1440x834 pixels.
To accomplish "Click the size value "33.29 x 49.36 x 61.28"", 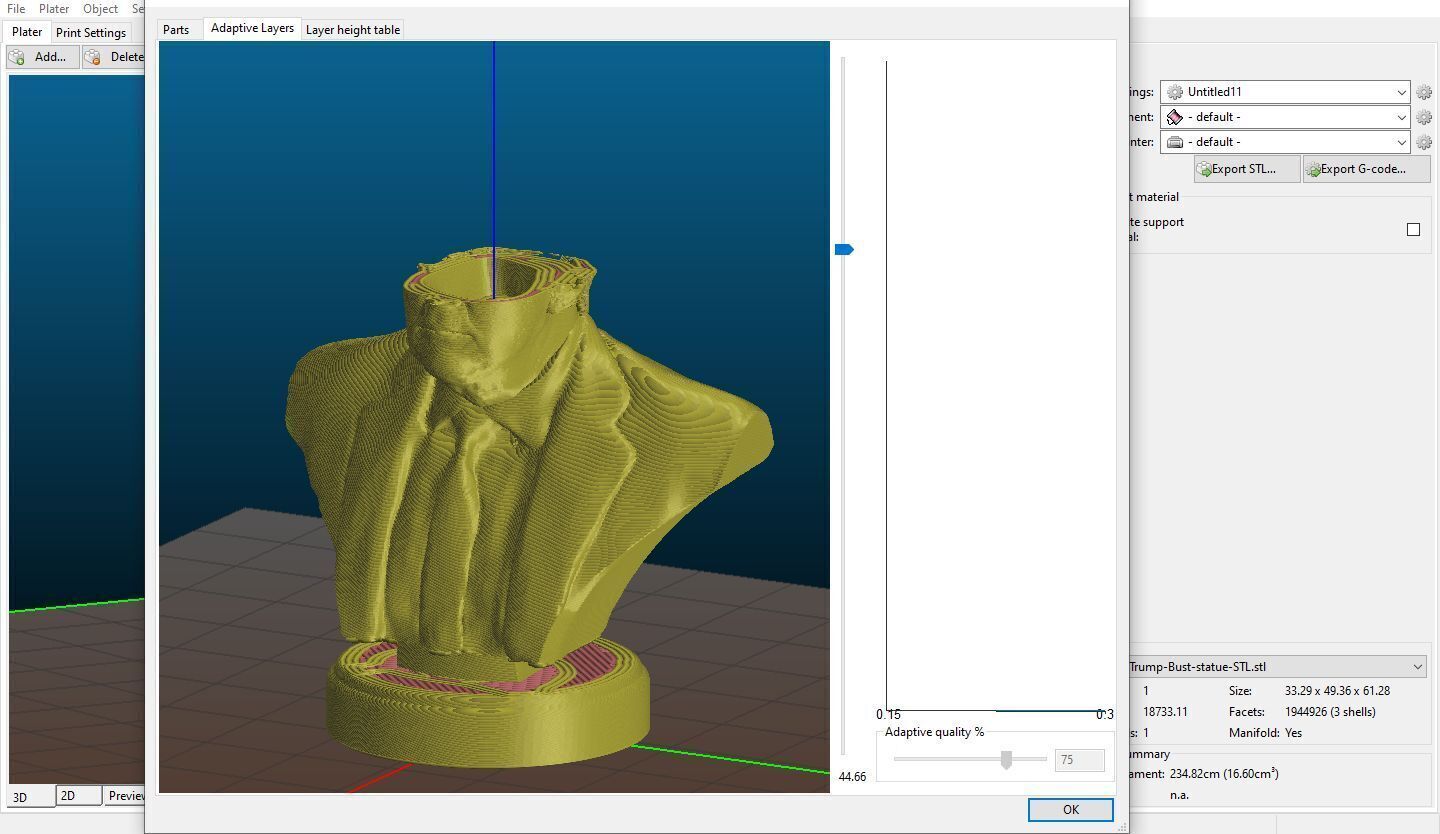I will point(1337,691).
